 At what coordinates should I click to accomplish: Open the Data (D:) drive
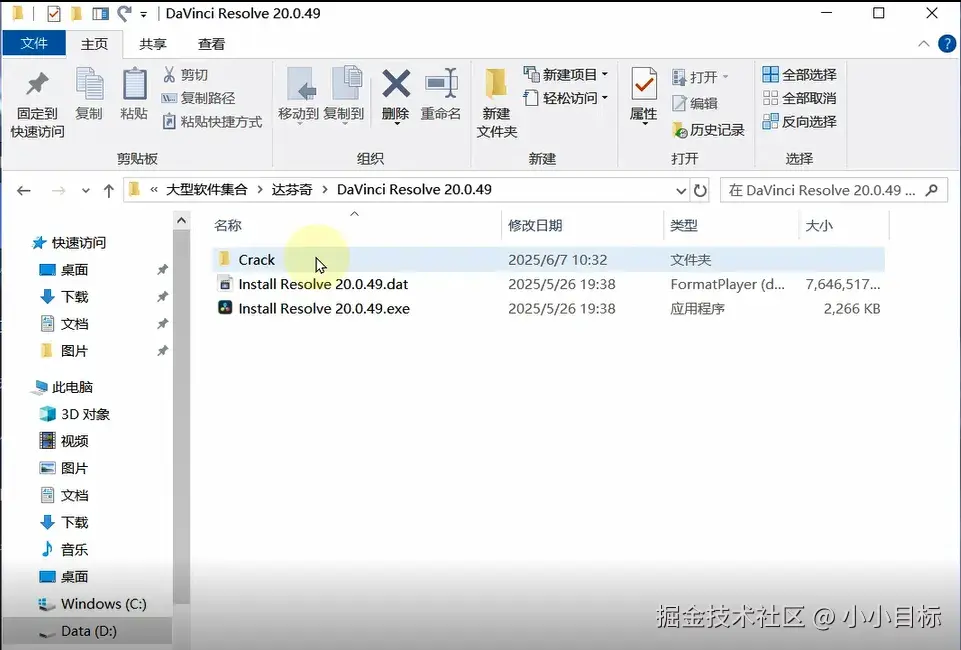(88, 631)
